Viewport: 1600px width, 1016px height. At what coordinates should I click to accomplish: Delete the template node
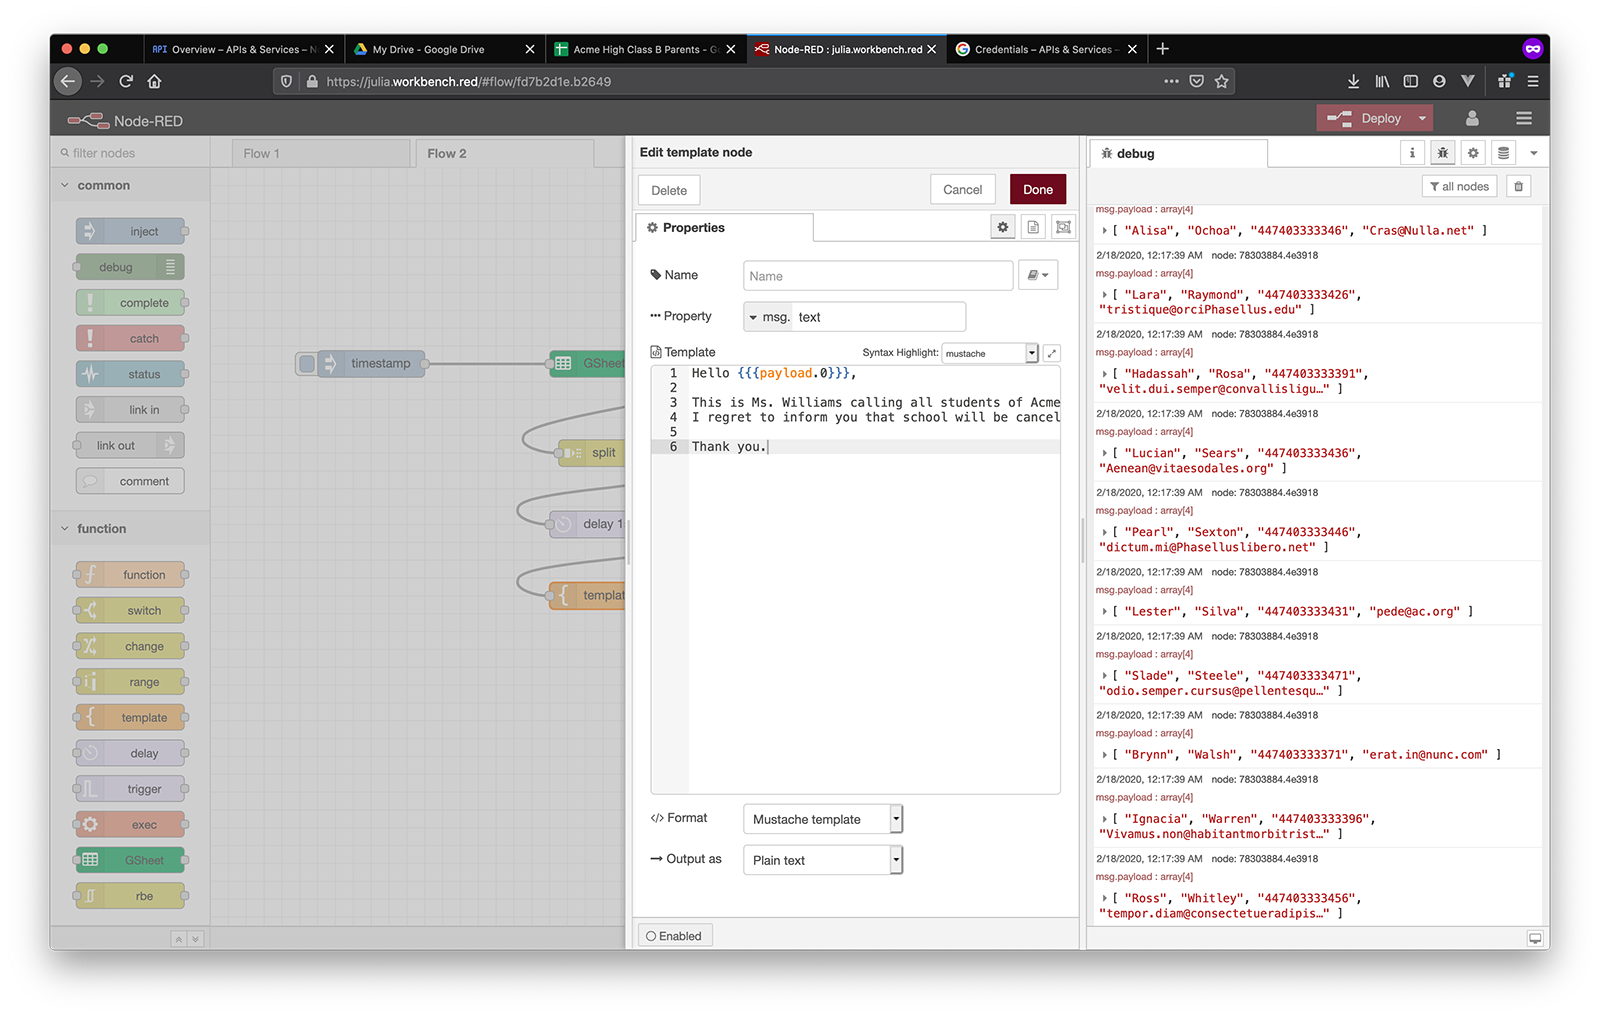coord(669,190)
